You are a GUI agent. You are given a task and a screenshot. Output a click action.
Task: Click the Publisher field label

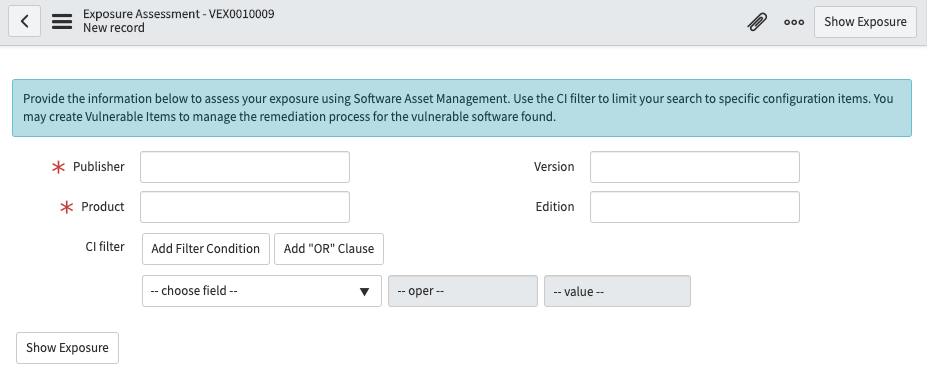tap(99, 167)
